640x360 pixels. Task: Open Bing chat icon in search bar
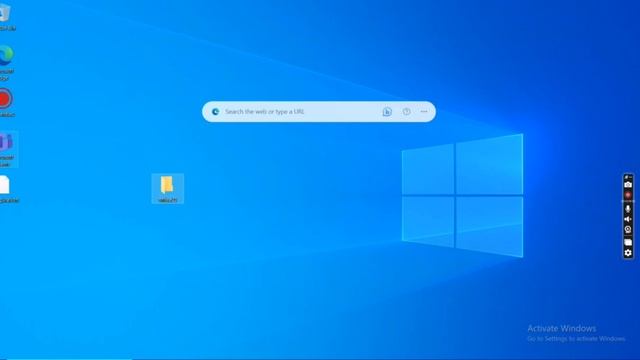(387, 111)
